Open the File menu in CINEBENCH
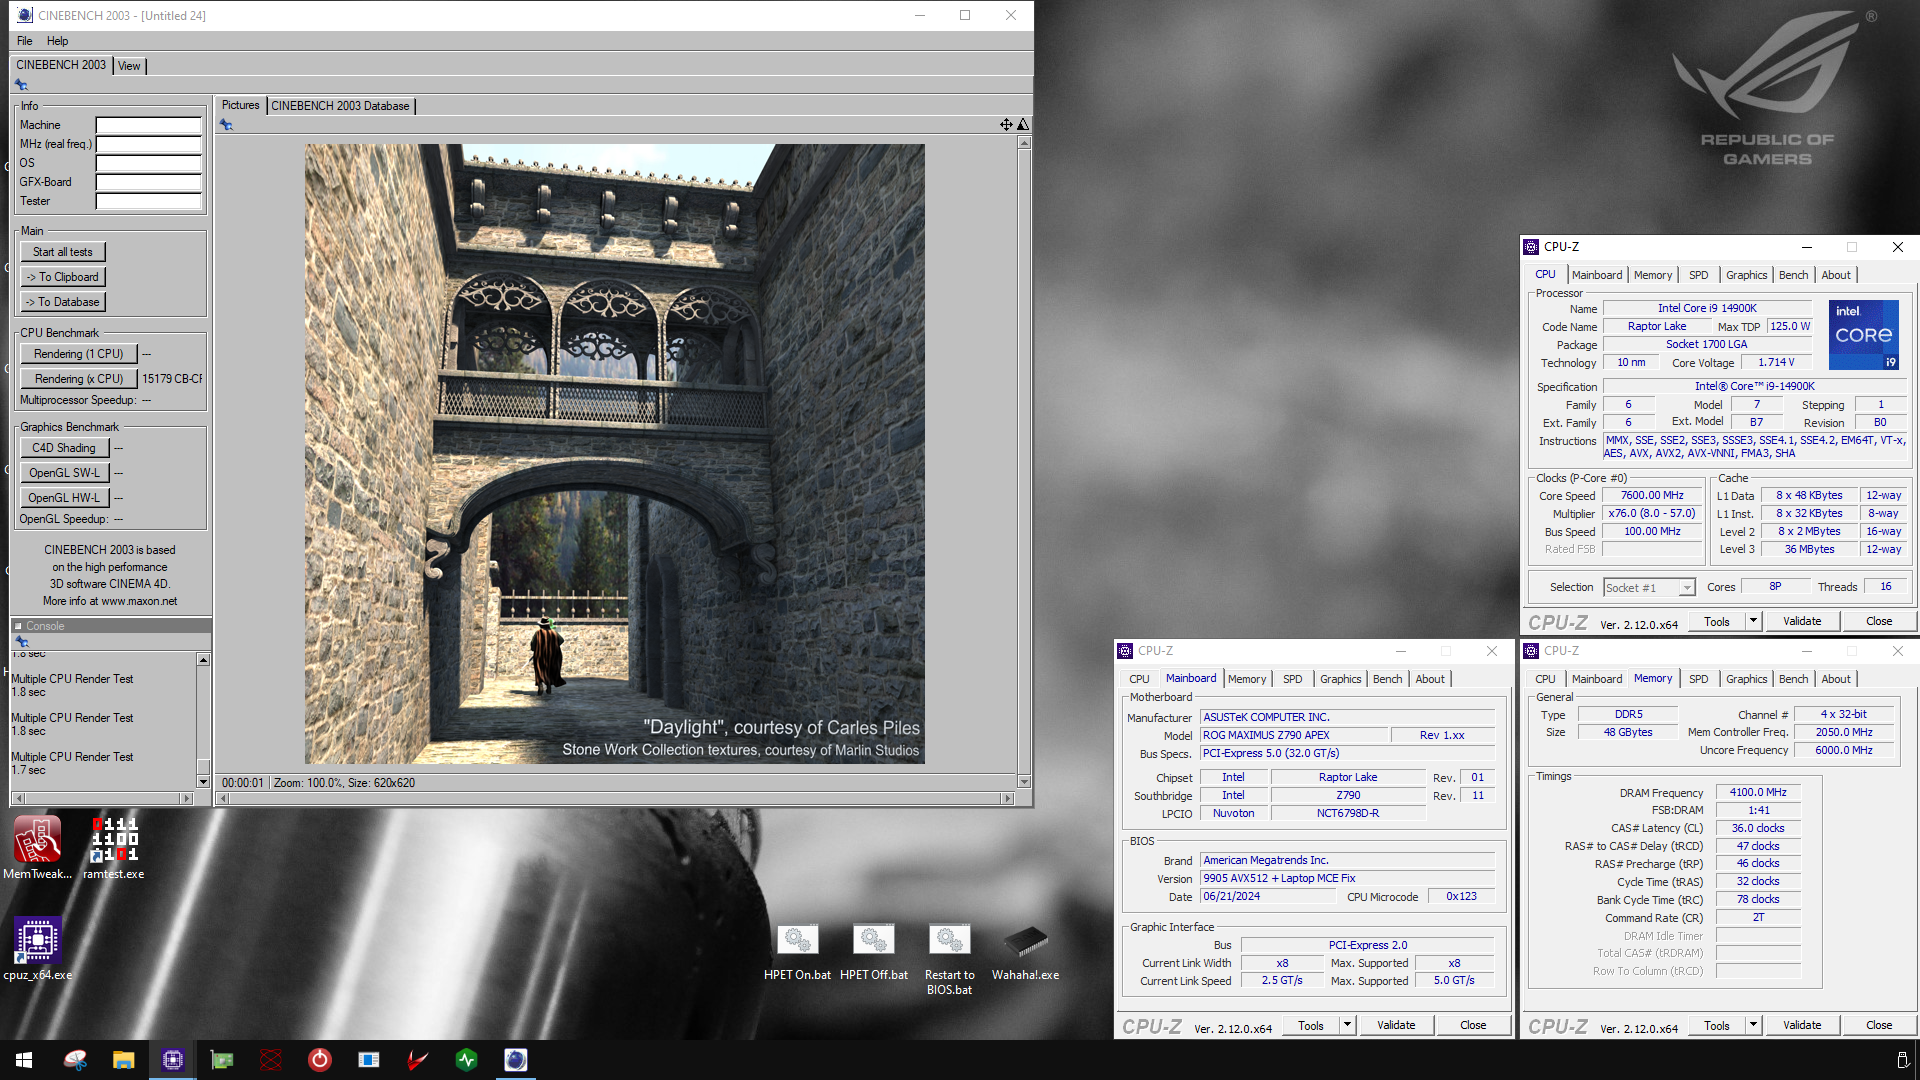Image resolution: width=1920 pixels, height=1080 pixels. (x=25, y=41)
